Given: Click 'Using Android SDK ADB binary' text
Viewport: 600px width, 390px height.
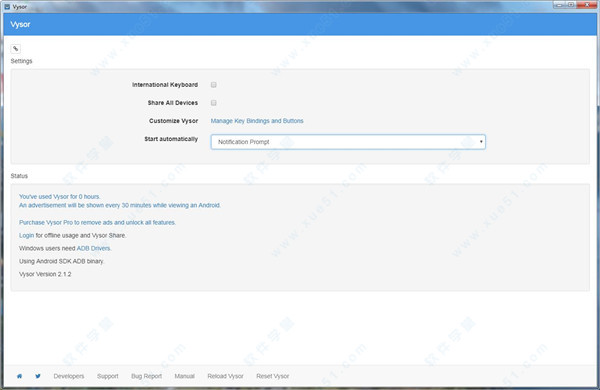Looking at the screenshot, I should (62, 261).
